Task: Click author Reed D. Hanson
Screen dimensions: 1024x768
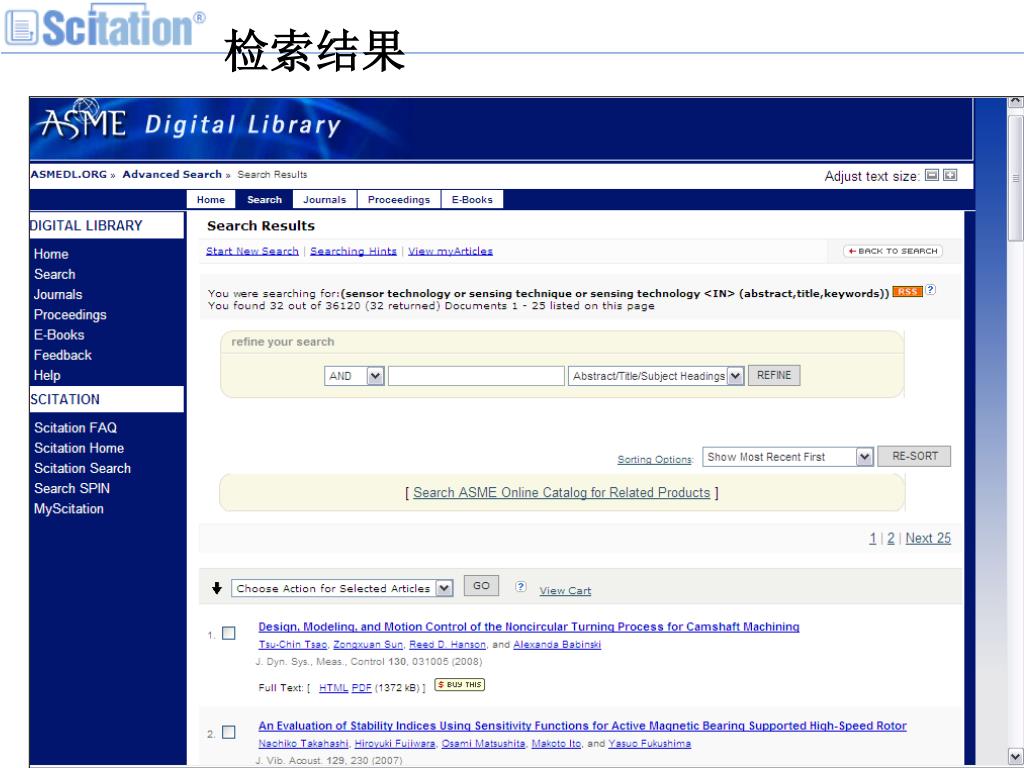Action: point(447,645)
